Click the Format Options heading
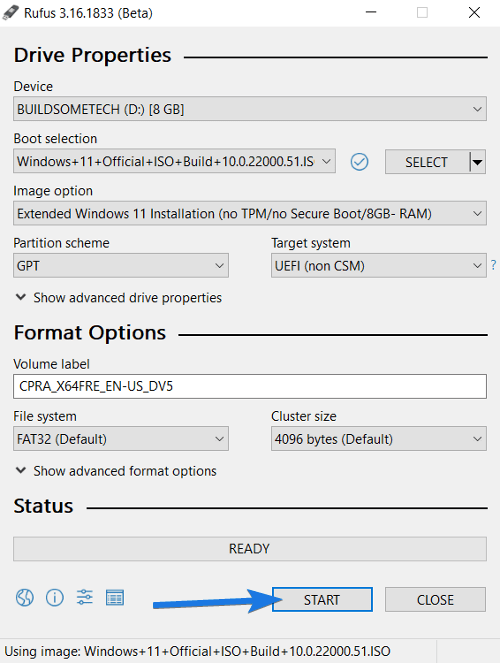The height and width of the screenshot is (663, 500). [x=90, y=333]
